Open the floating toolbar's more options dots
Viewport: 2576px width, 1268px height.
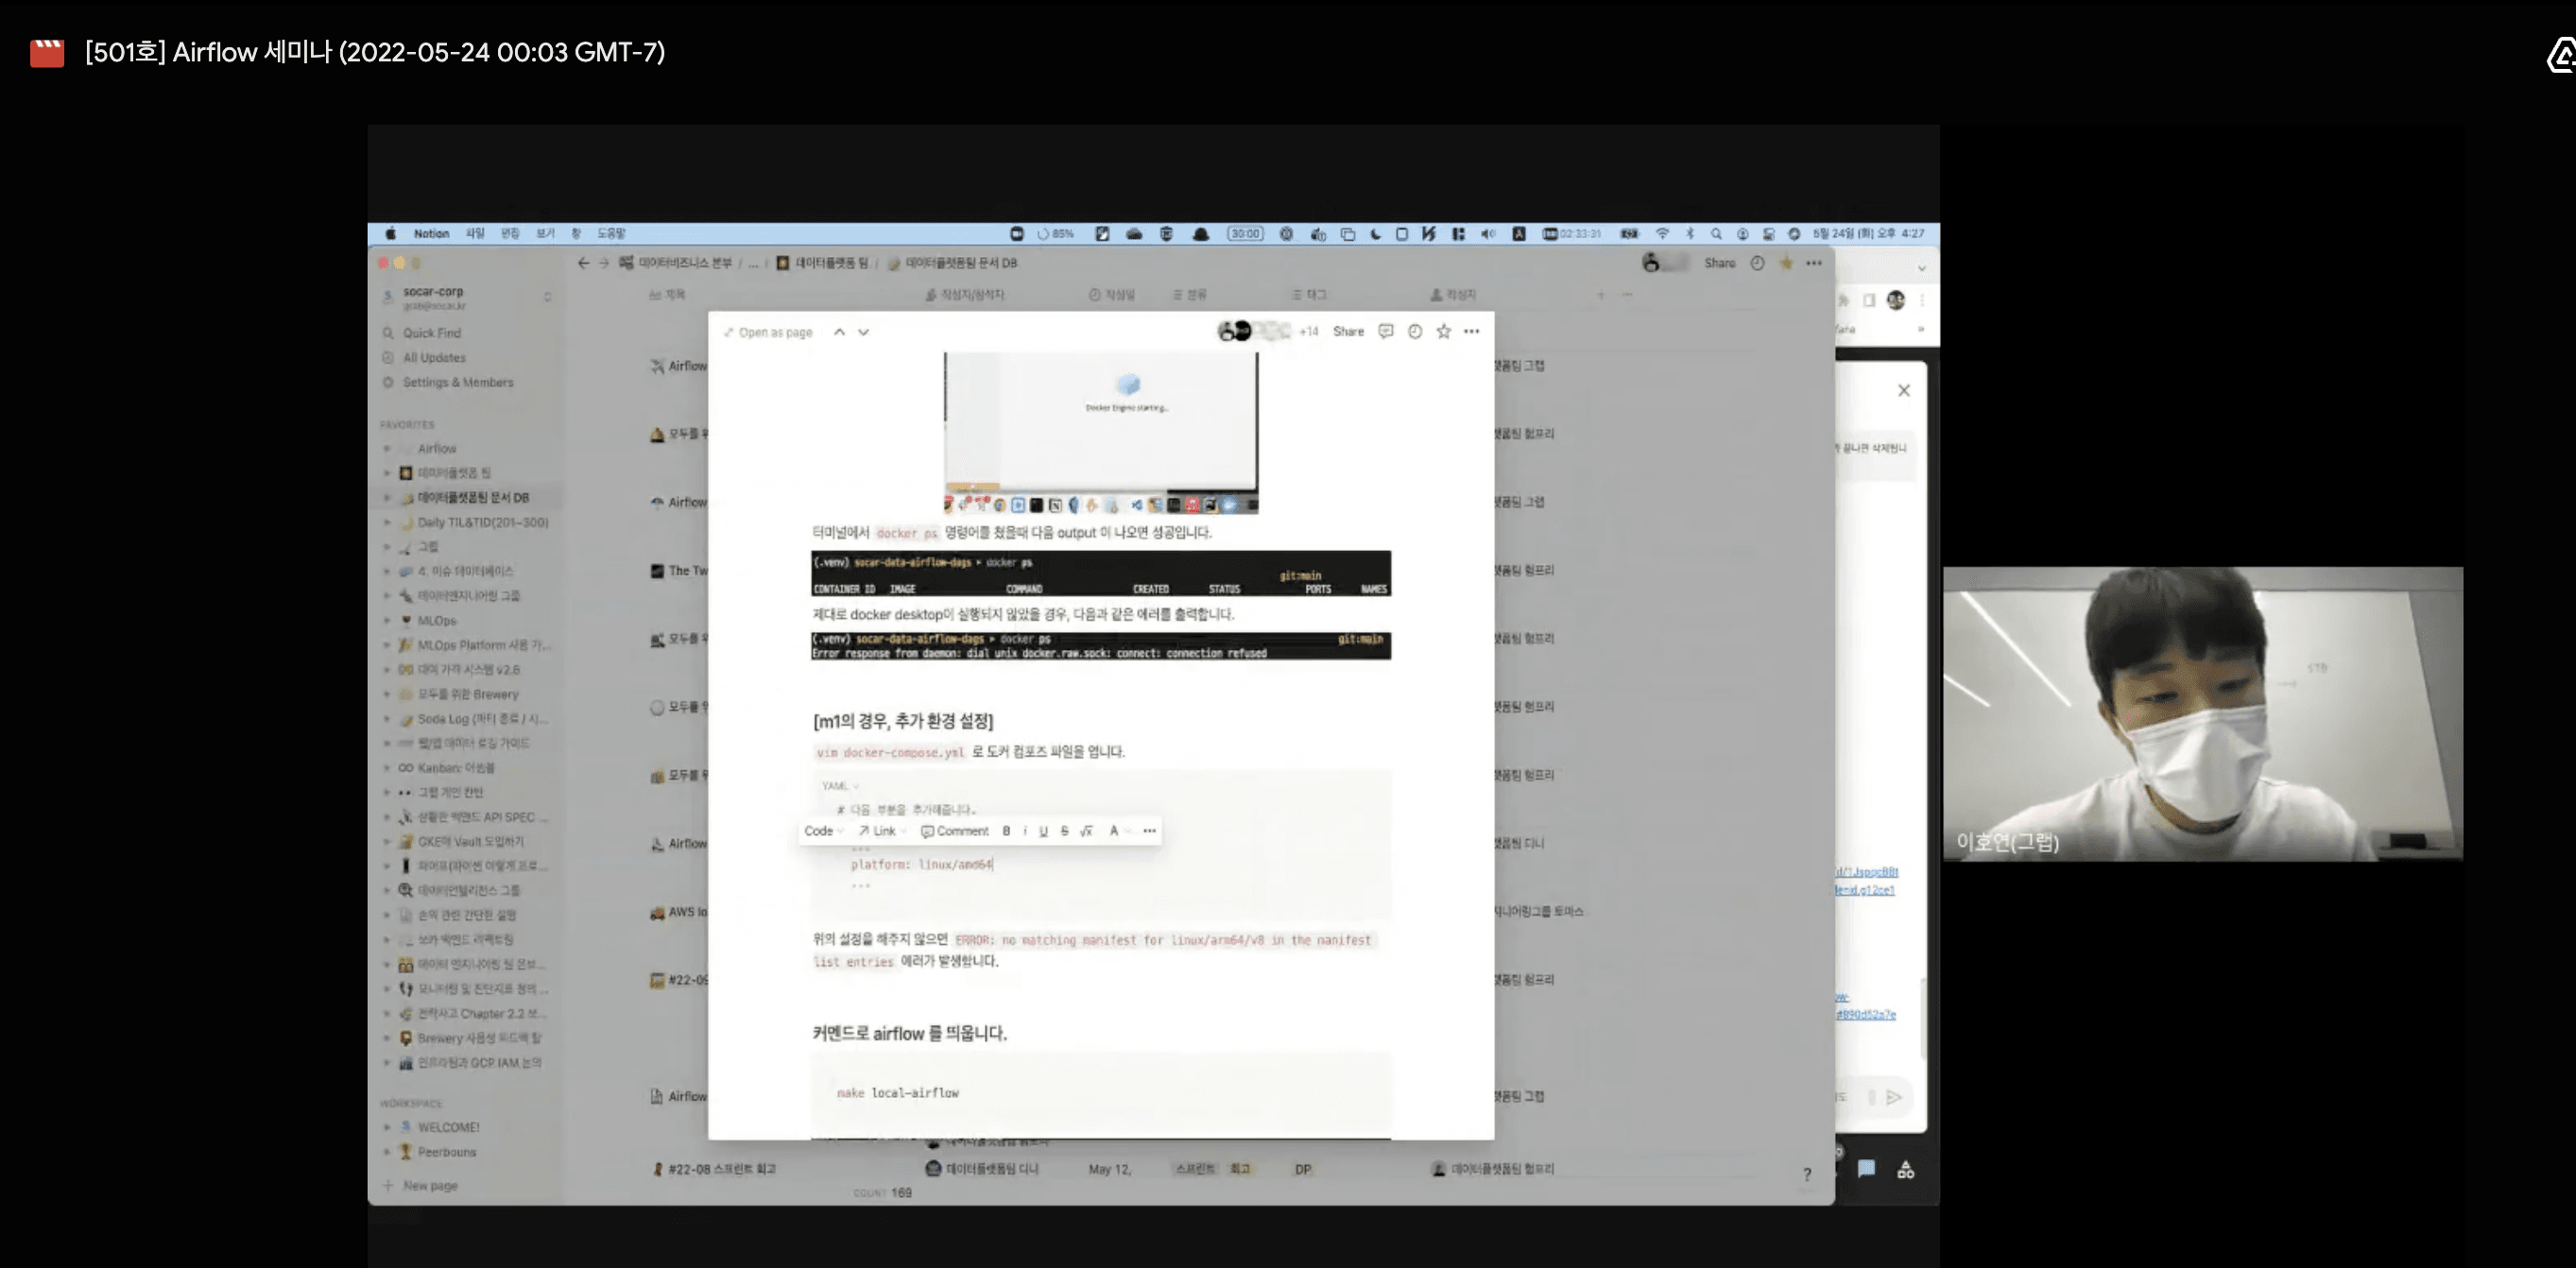click(x=1149, y=831)
